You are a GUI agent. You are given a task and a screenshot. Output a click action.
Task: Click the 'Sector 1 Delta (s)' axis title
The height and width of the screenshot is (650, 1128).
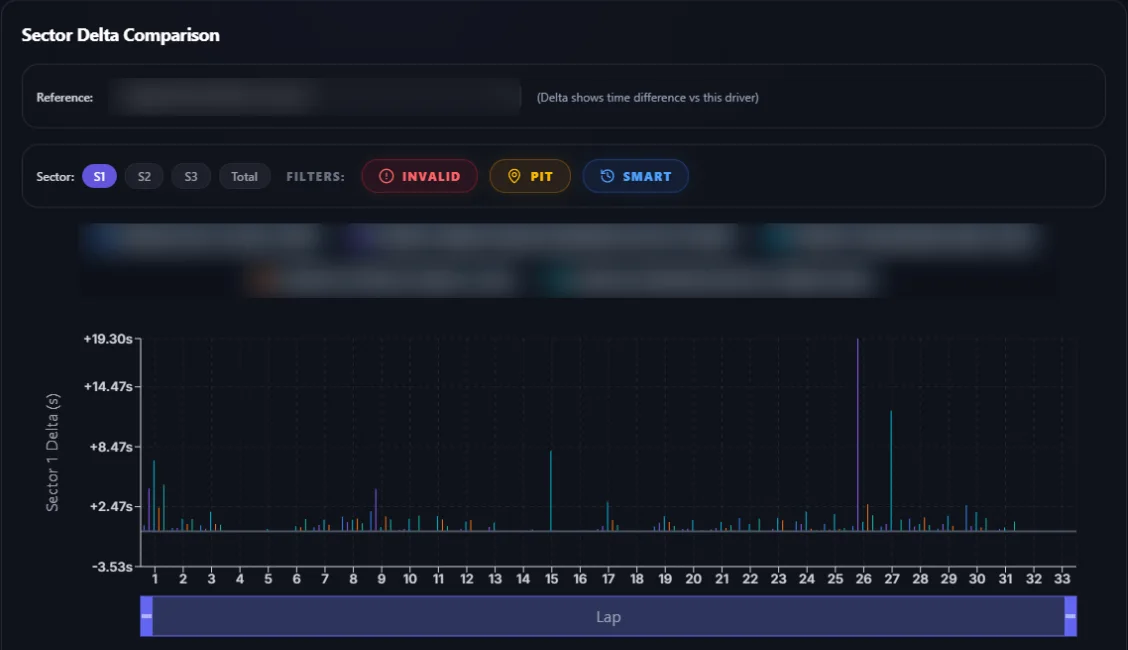tap(53, 452)
